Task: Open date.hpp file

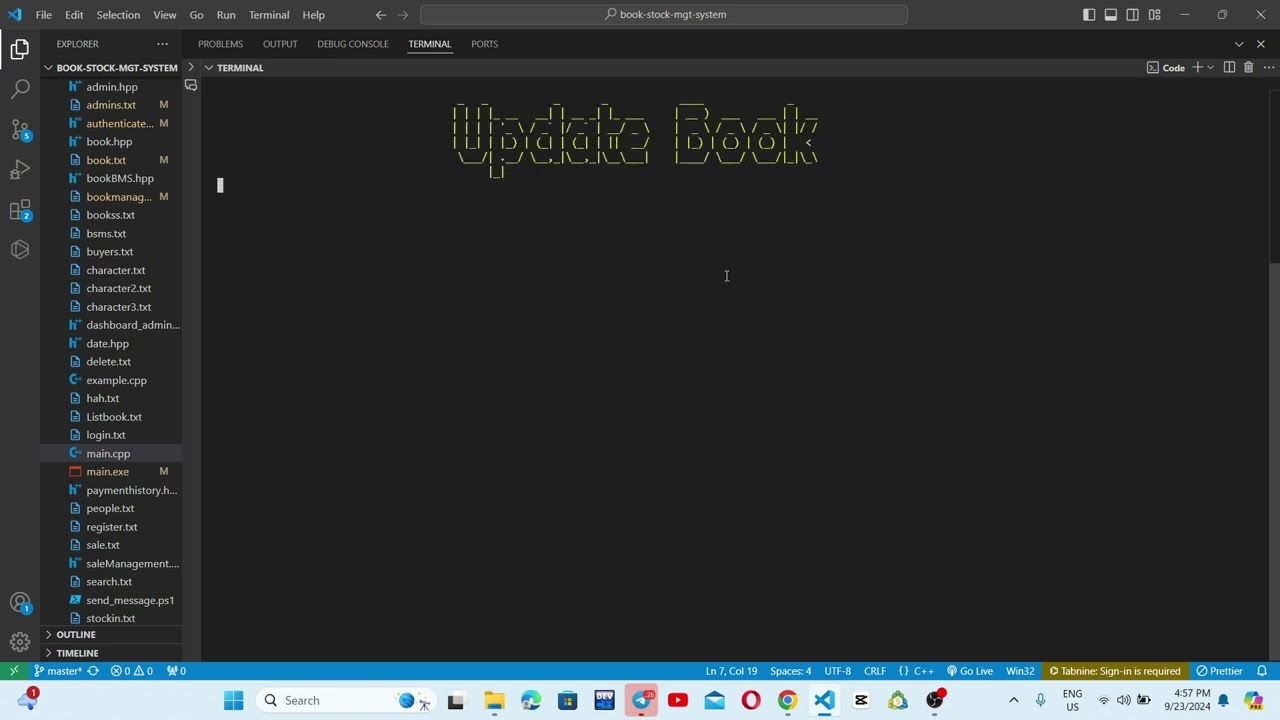Action: (111, 344)
